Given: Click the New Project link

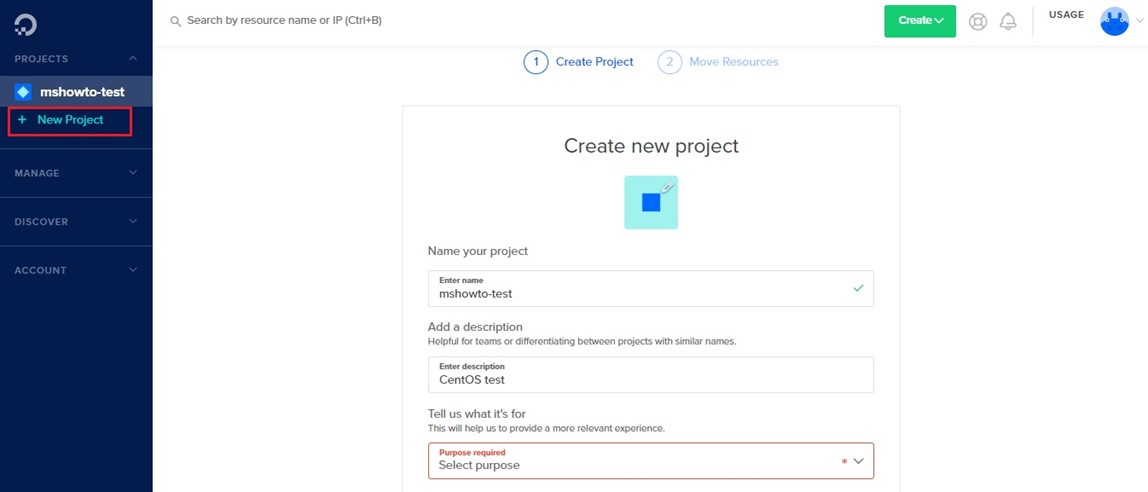Looking at the screenshot, I should (70, 119).
